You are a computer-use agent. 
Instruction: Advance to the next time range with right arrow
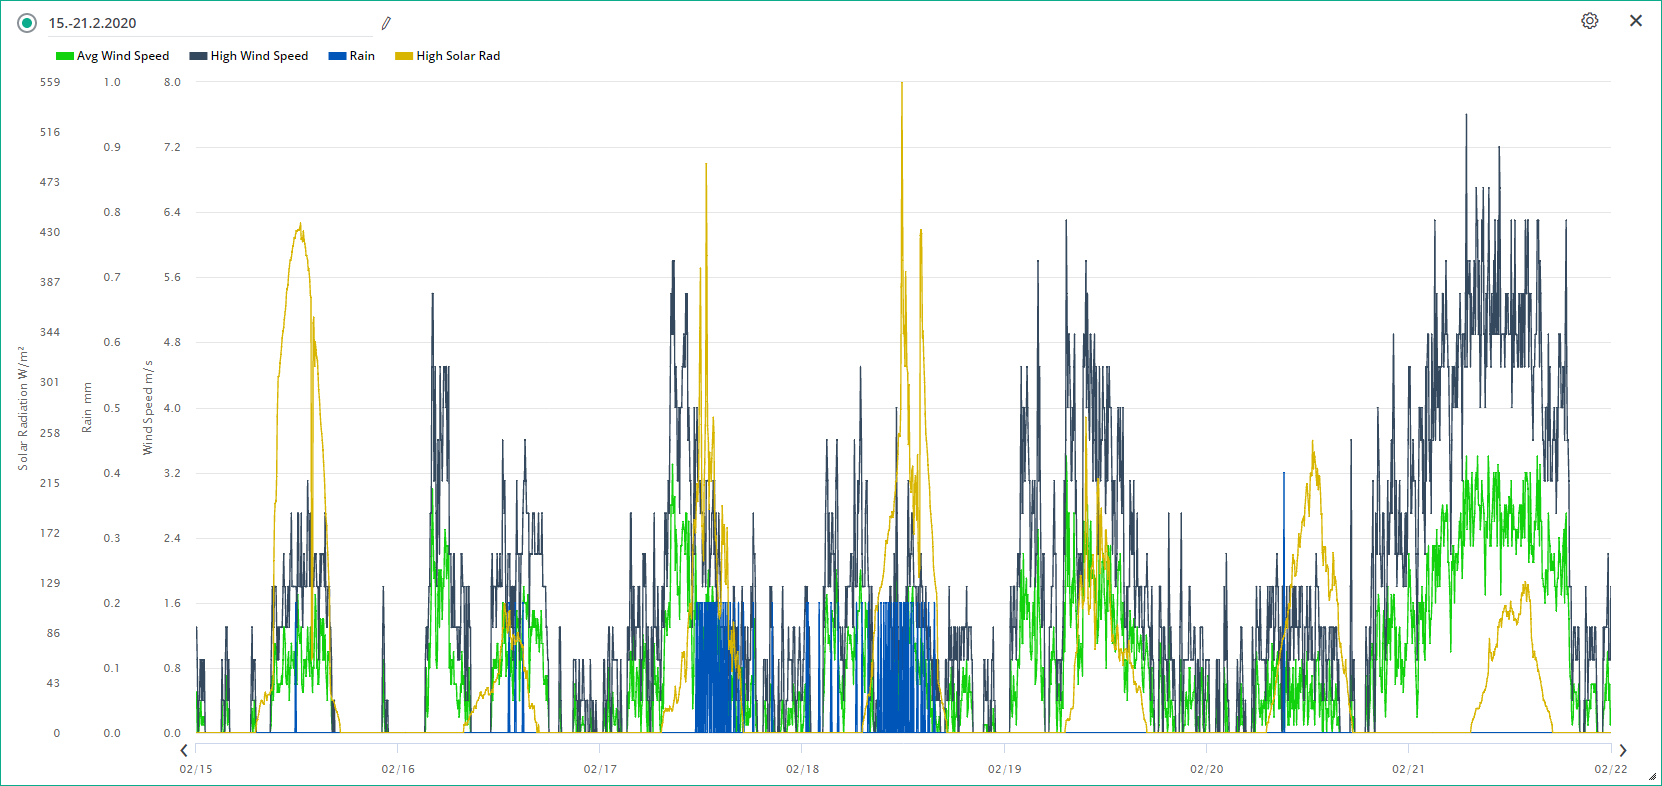[1622, 750]
